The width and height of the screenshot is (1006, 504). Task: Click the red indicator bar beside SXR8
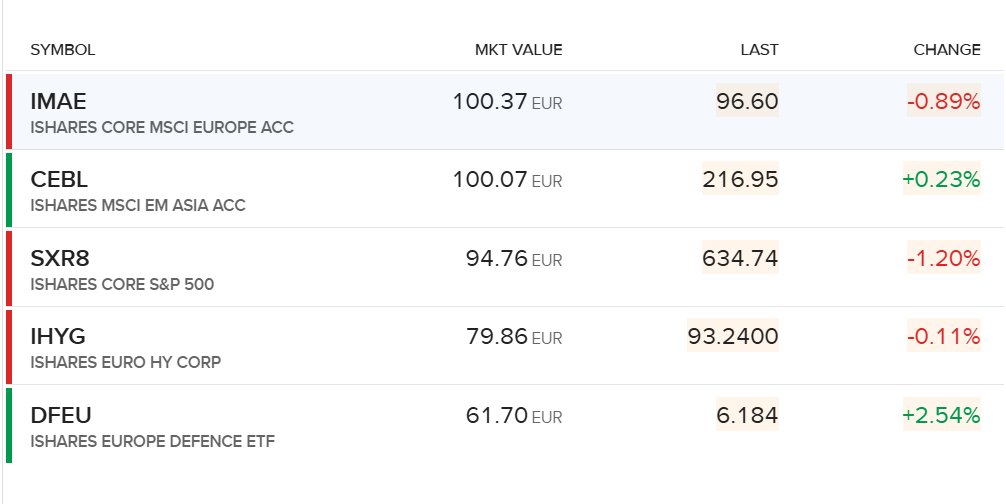(x=9, y=267)
